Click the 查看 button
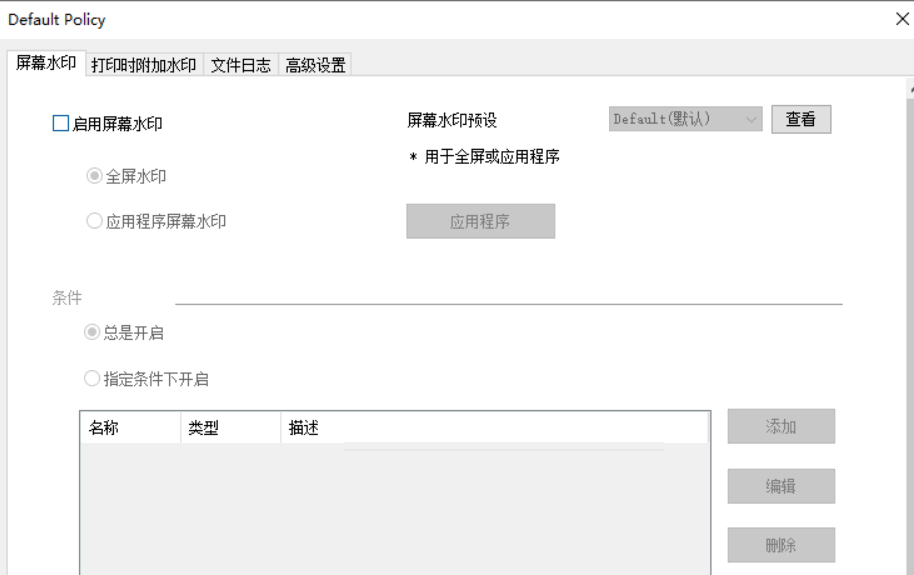914x575 pixels. point(801,120)
